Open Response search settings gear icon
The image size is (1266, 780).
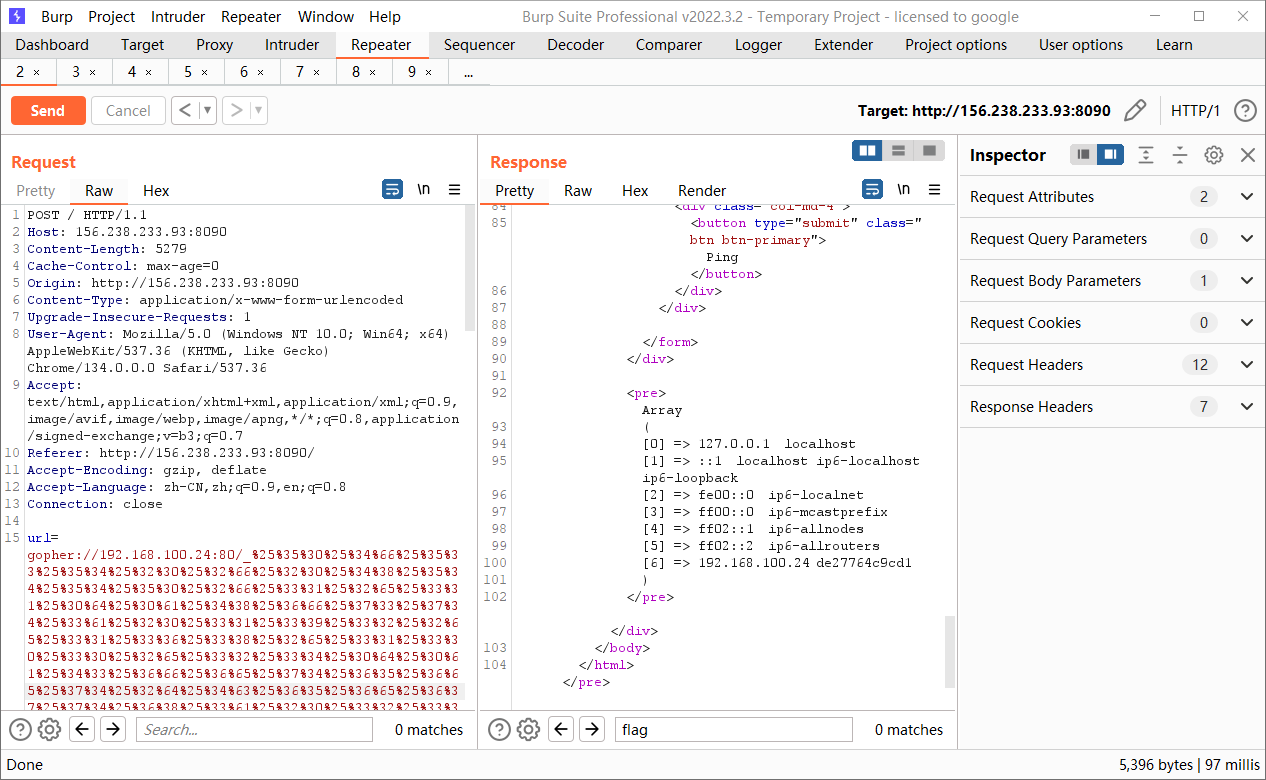[x=529, y=730]
